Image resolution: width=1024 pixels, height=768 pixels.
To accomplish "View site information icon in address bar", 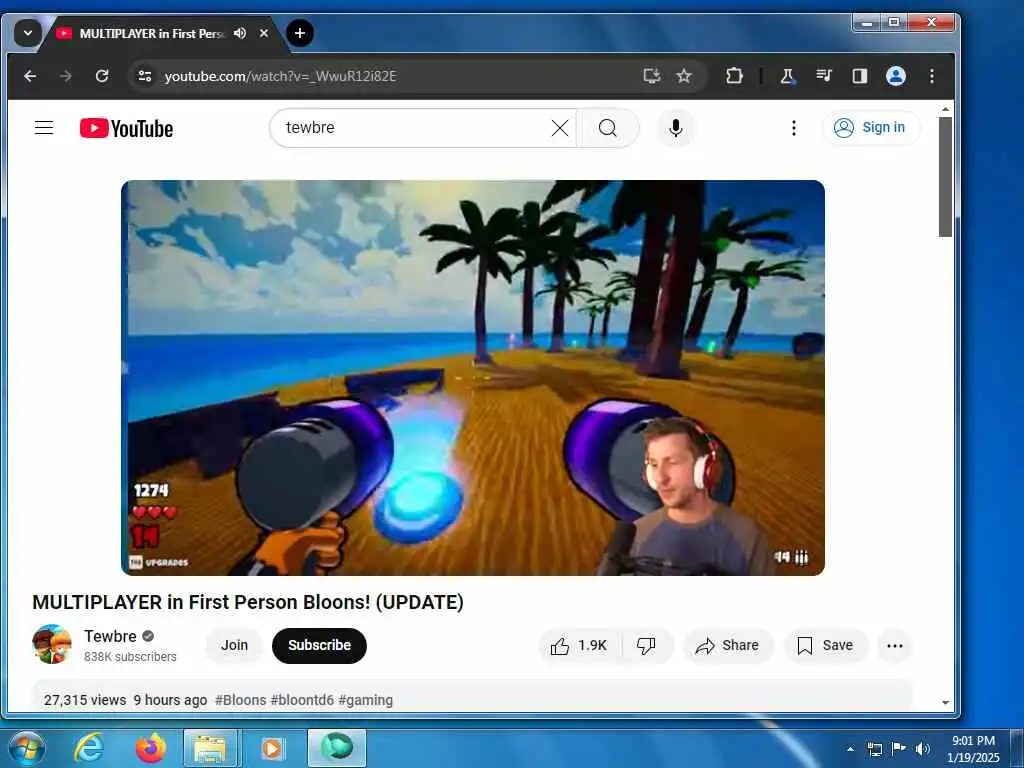I will [144, 76].
